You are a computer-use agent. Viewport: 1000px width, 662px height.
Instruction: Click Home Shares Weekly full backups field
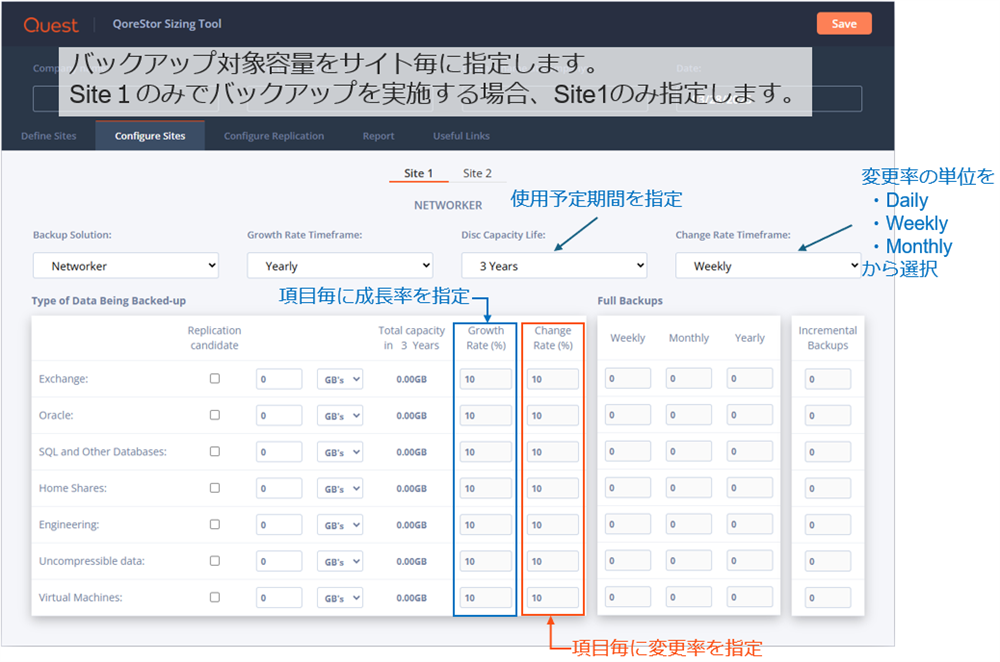point(628,487)
